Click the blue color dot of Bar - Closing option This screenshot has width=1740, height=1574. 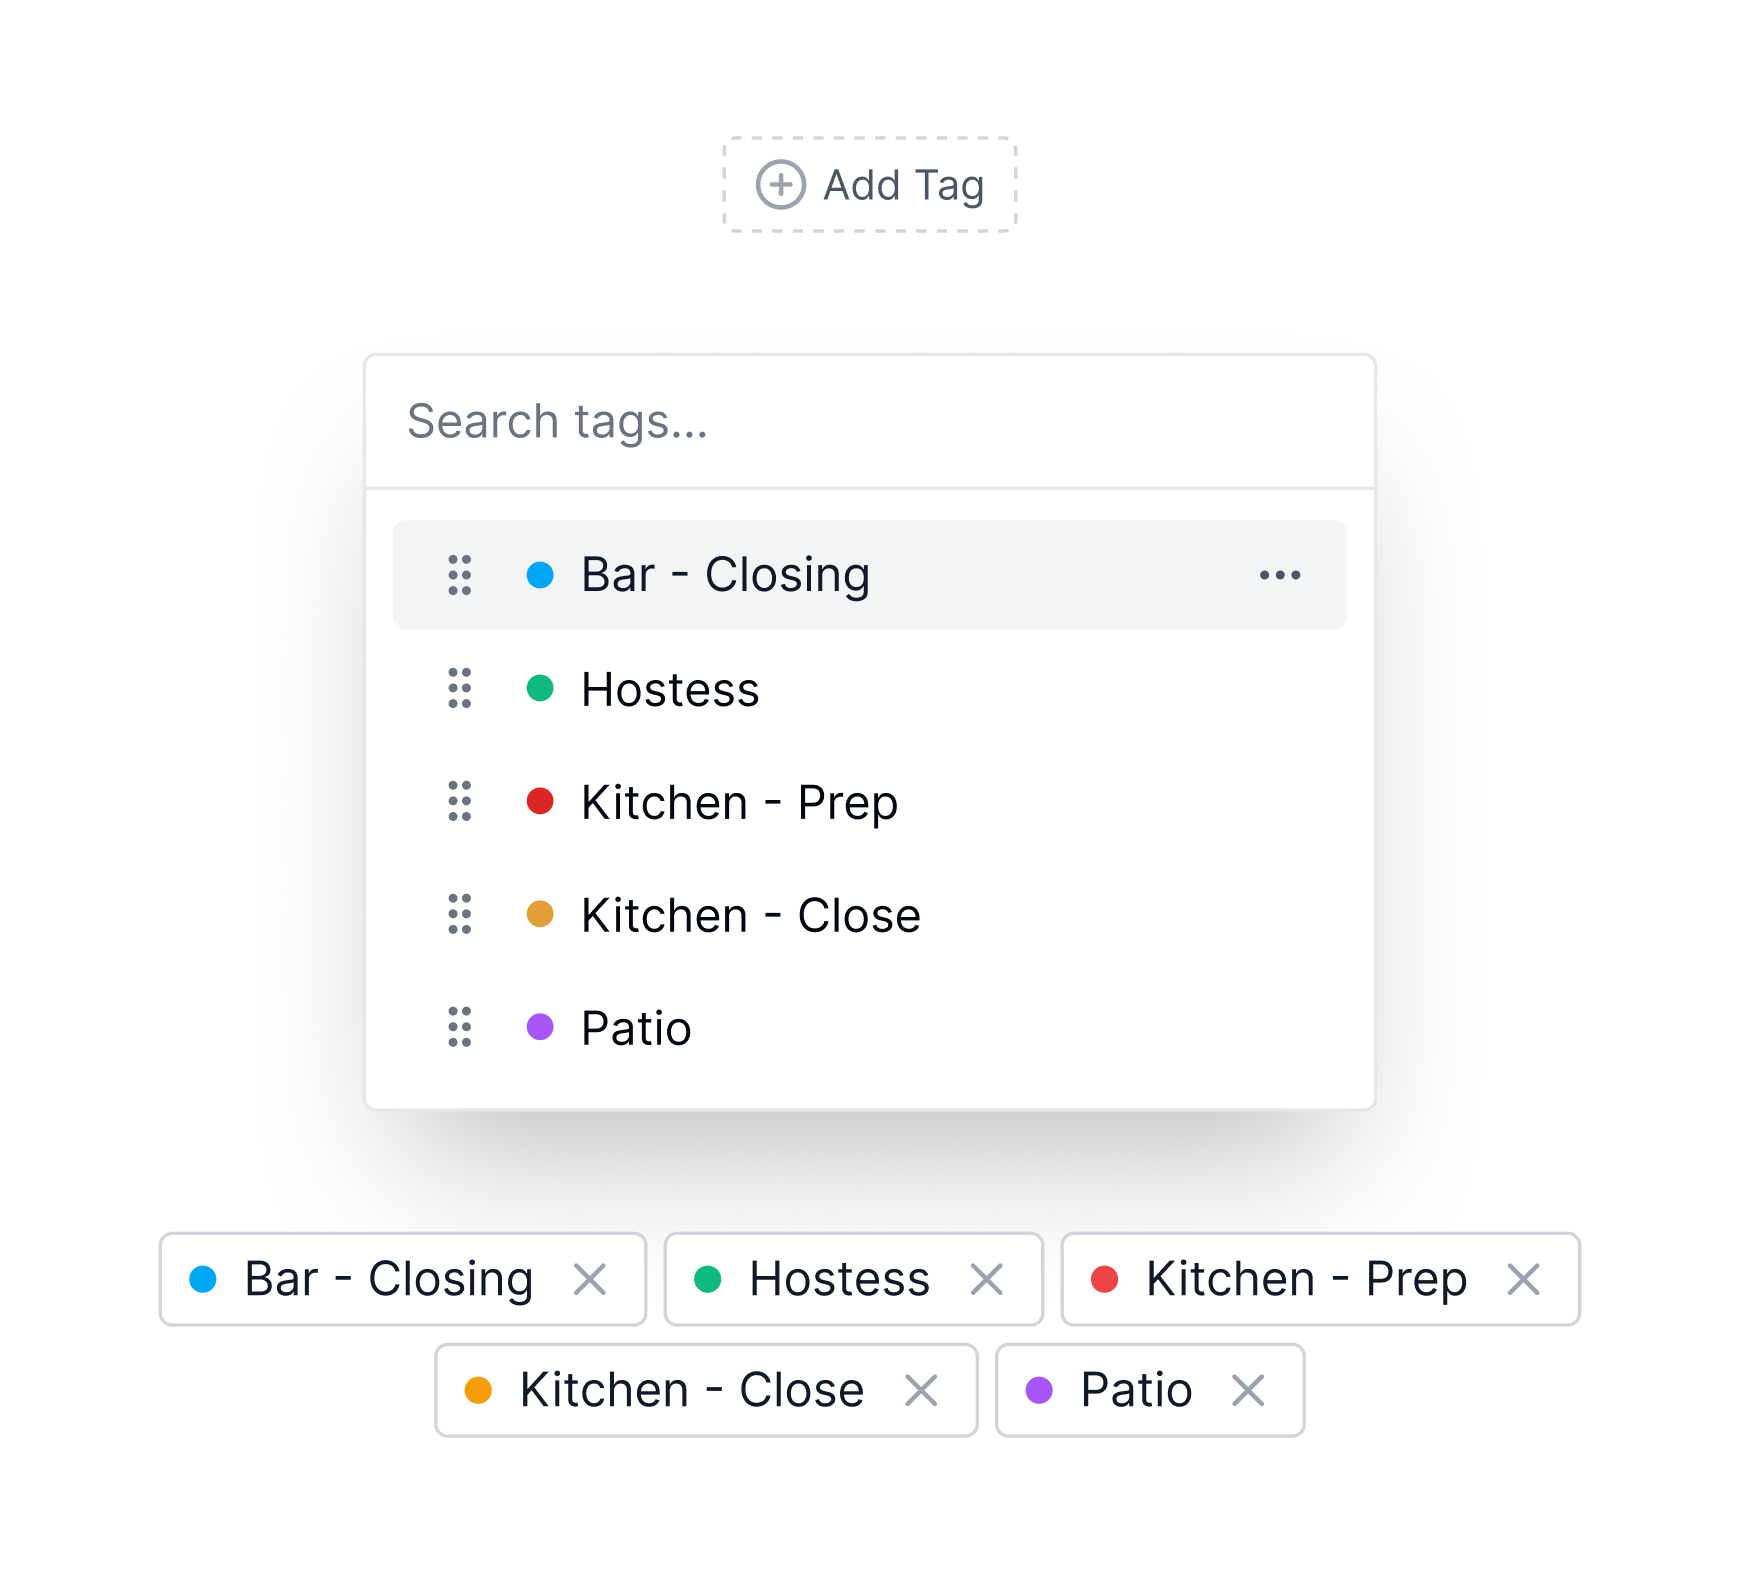[x=540, y=575]
